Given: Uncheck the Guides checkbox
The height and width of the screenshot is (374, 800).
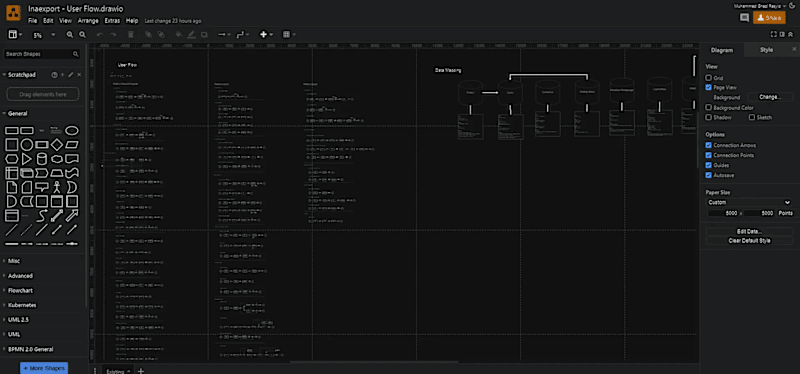Looking at the screenshot, I should coord(709,165).
